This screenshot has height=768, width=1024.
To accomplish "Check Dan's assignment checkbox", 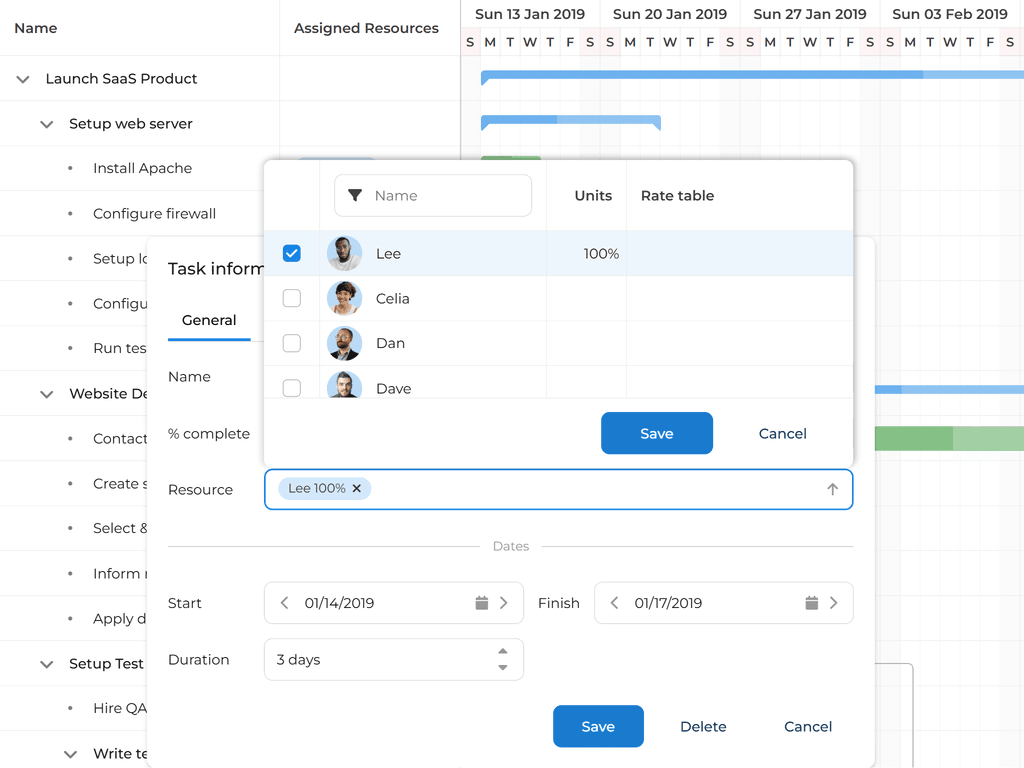I will coord(292,343).
